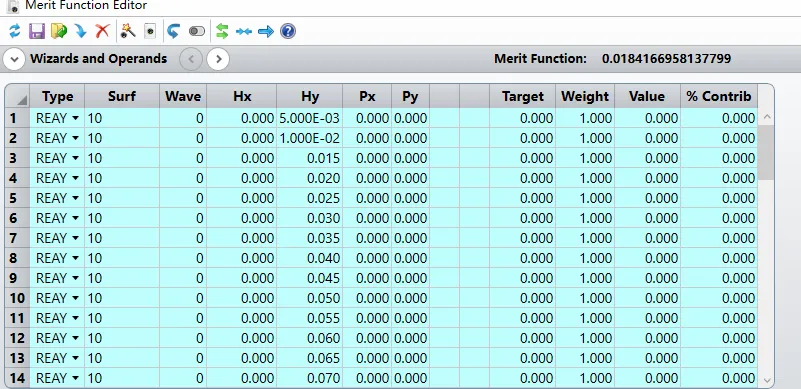801x389 pixels.
Task: Click Hy cell 1.000E-02 in row 2
Action: pyautogui.click(x=310, y=139)
